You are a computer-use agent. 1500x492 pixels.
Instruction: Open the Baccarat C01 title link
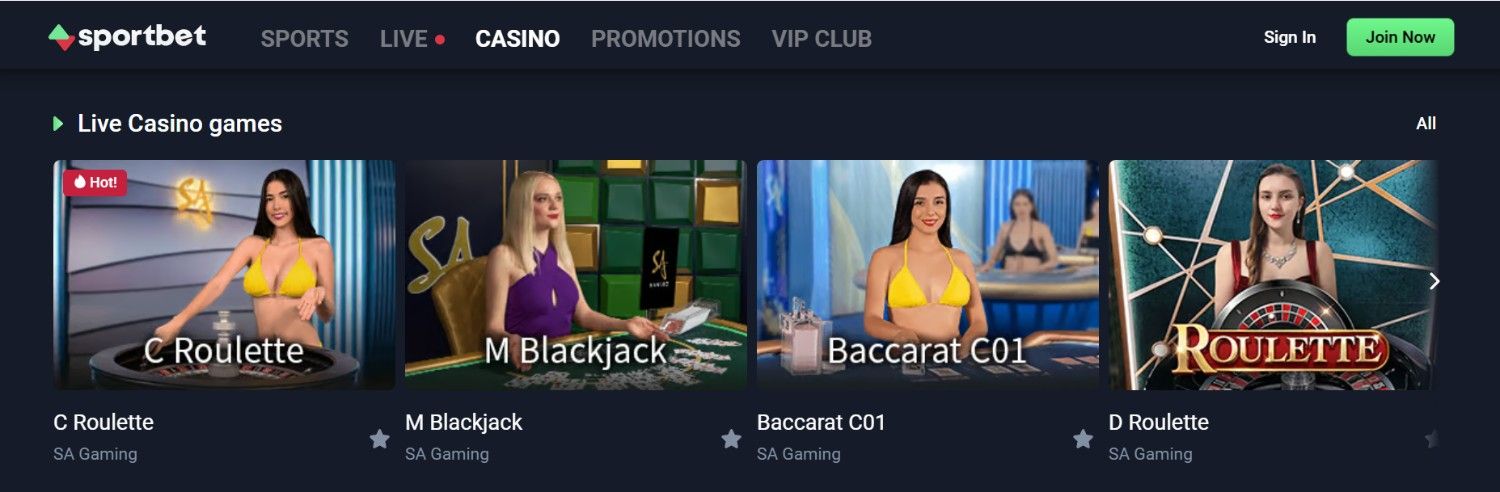point(821,422)
